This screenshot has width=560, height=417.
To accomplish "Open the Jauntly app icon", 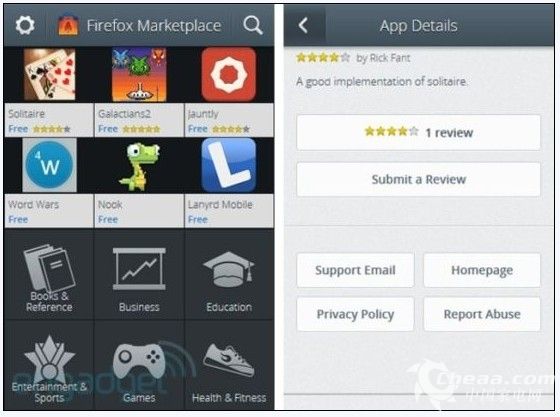I will click(x=229, y=75).
